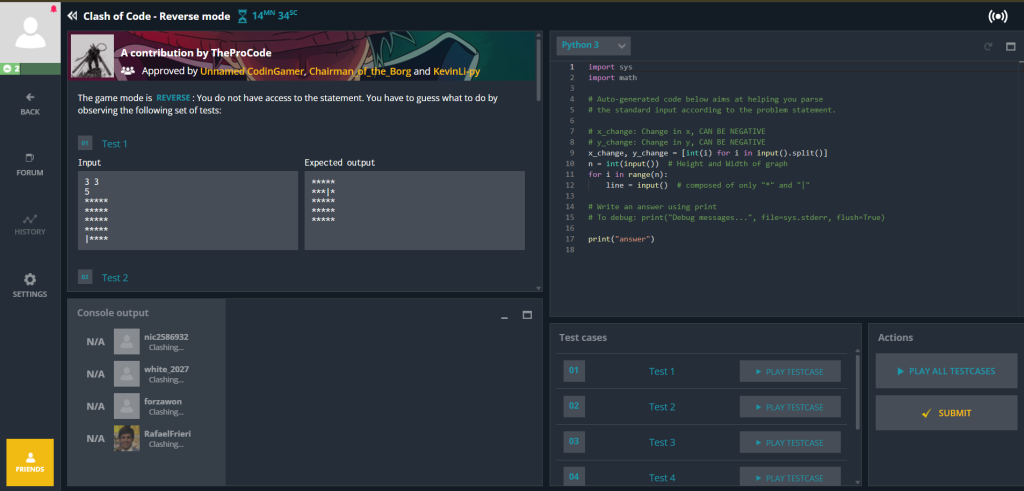Viewport: 1024px width, 491px height.
Task: Click the 04 badge in test cases list
Action: [574, 477]
